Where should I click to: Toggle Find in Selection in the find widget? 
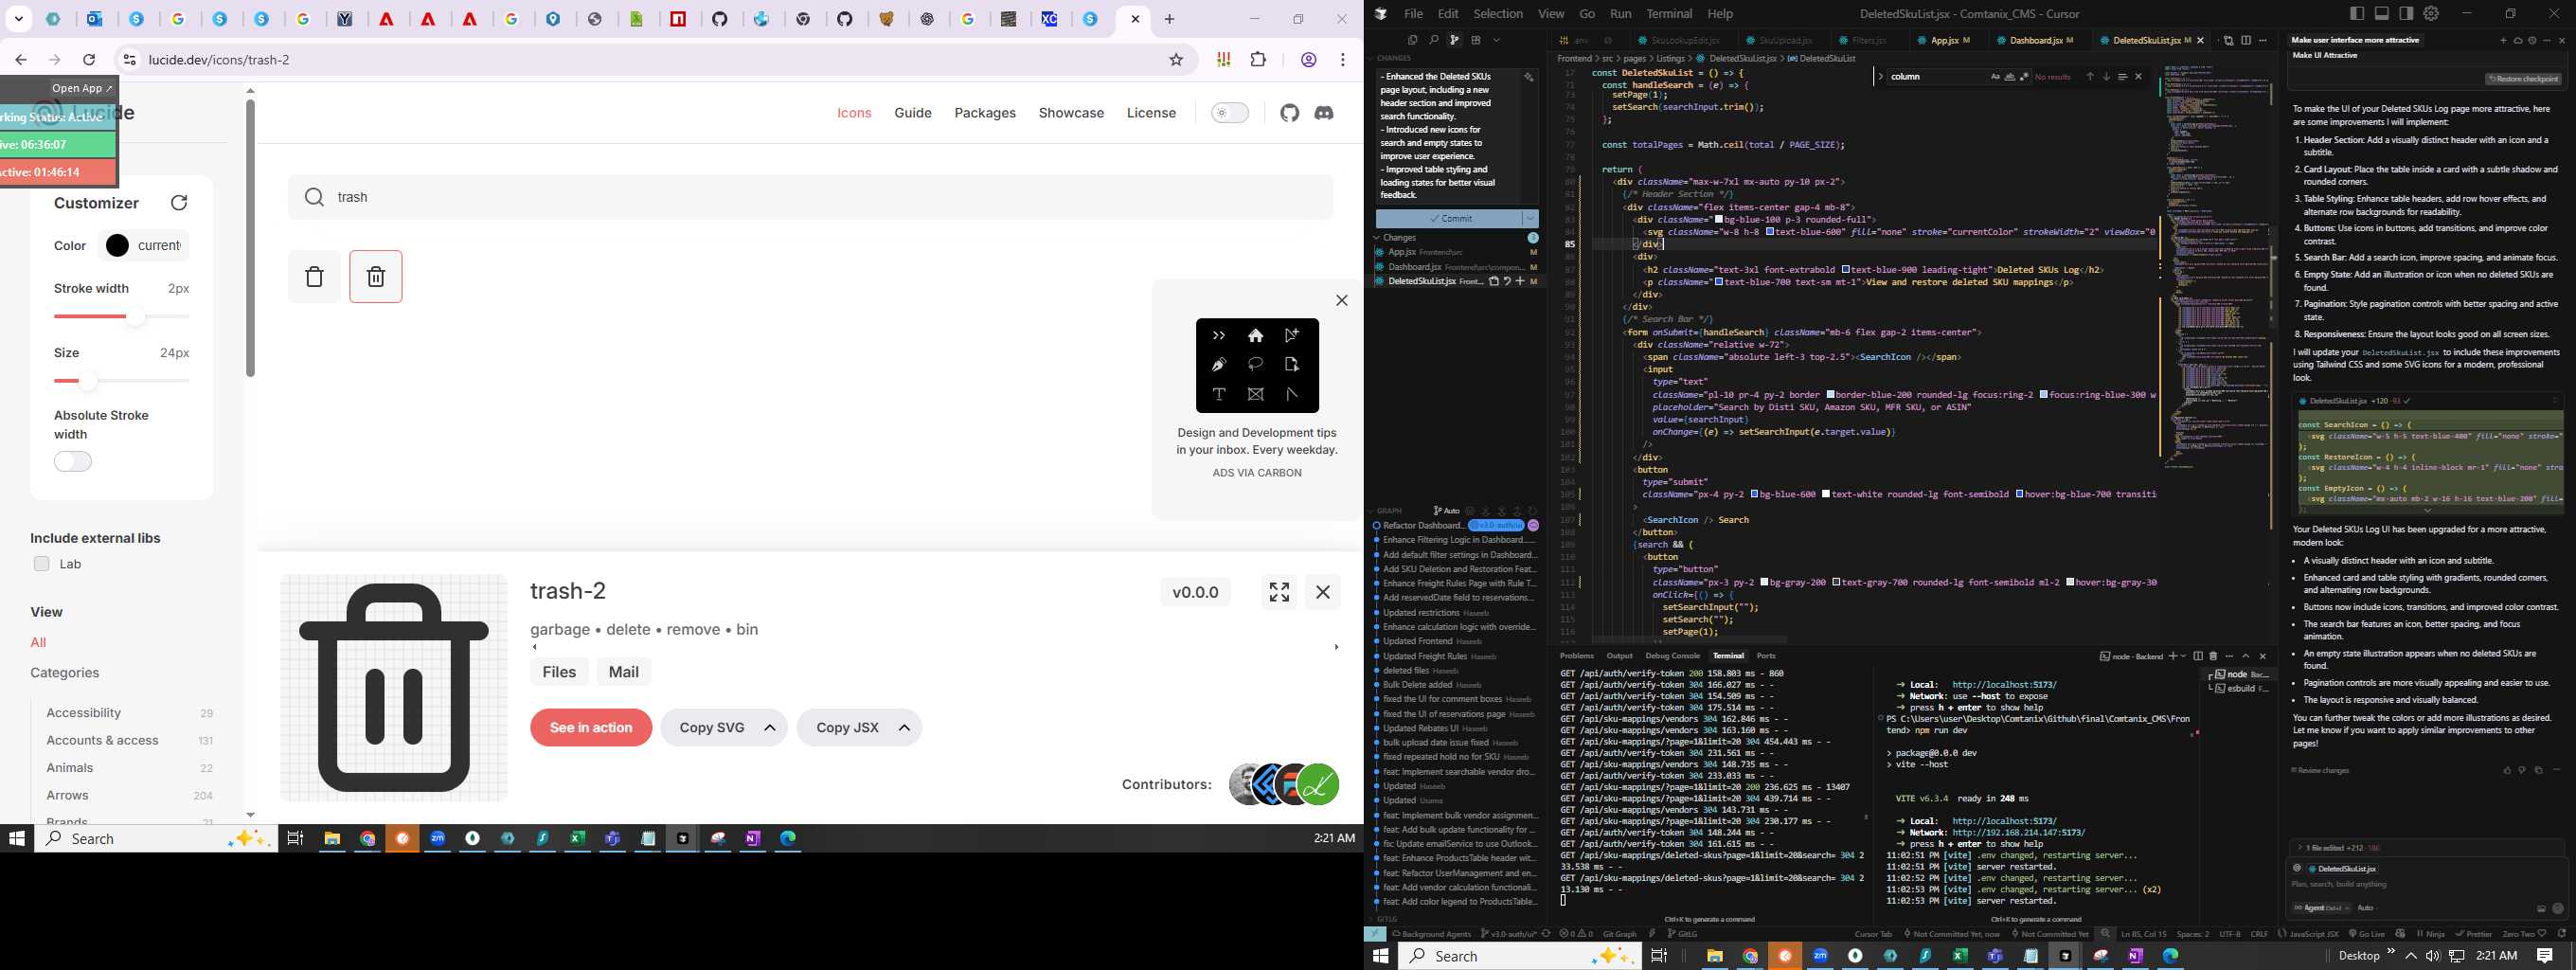click(2122, 76)
